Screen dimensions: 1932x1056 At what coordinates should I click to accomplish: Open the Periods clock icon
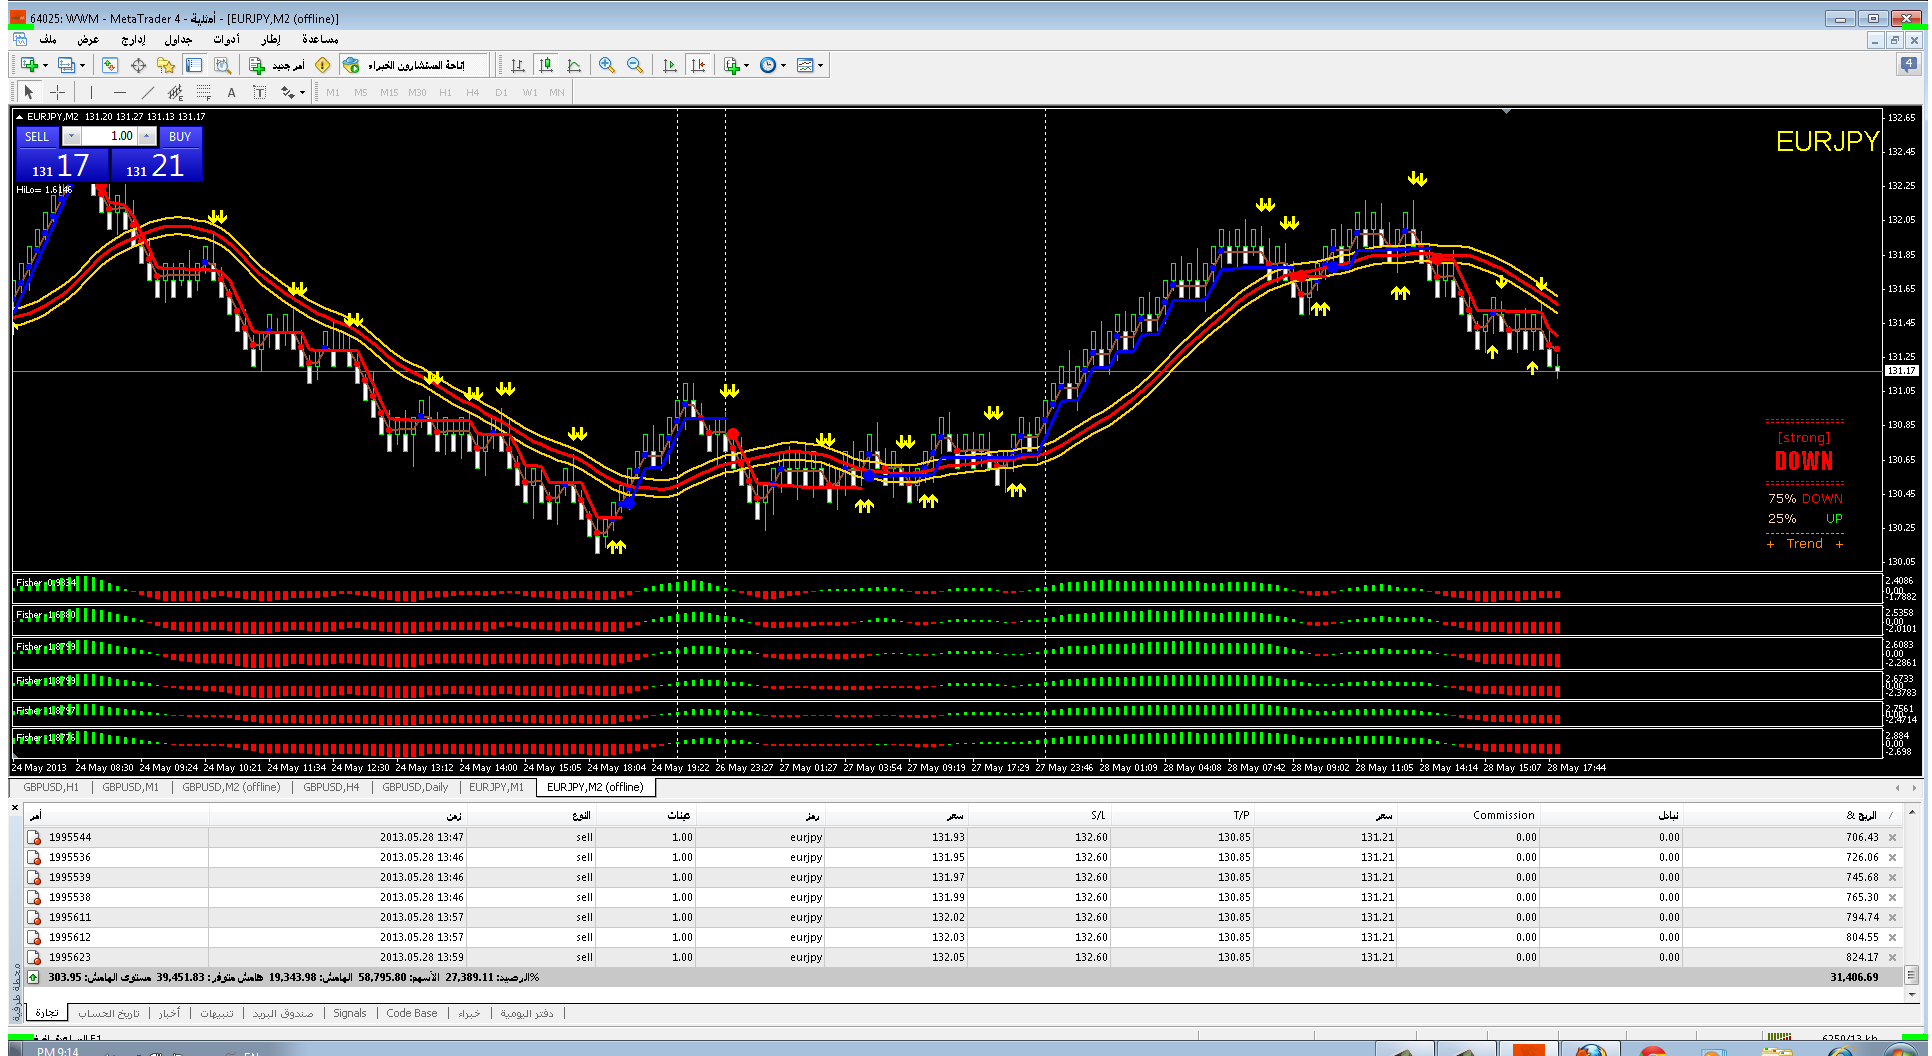[x=767, y=65]
